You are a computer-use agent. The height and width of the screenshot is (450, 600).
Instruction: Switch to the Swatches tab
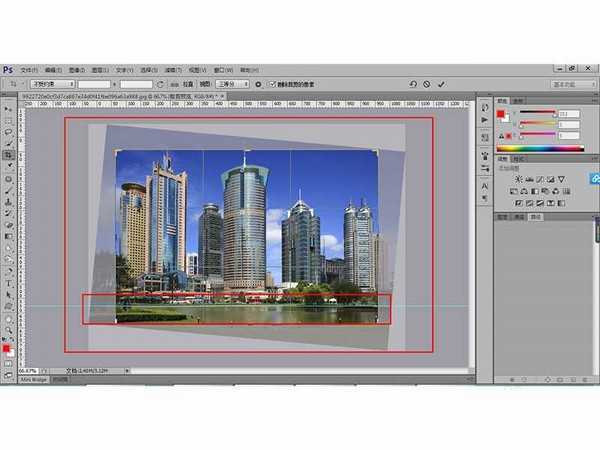518,101
